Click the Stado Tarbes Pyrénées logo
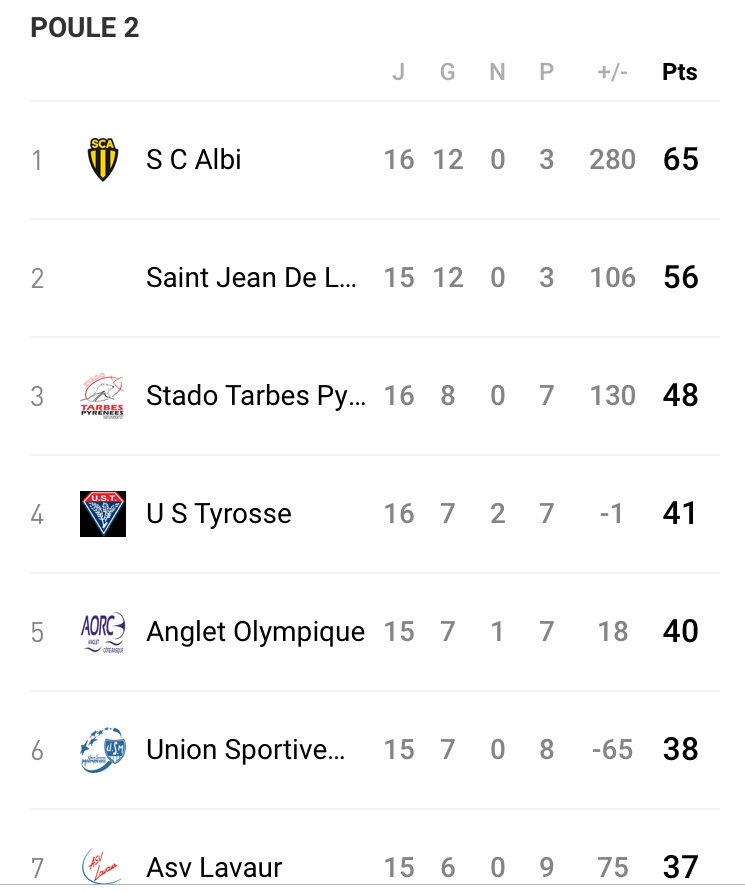Screen dimensions: 745x893 (x=102, y=396)
